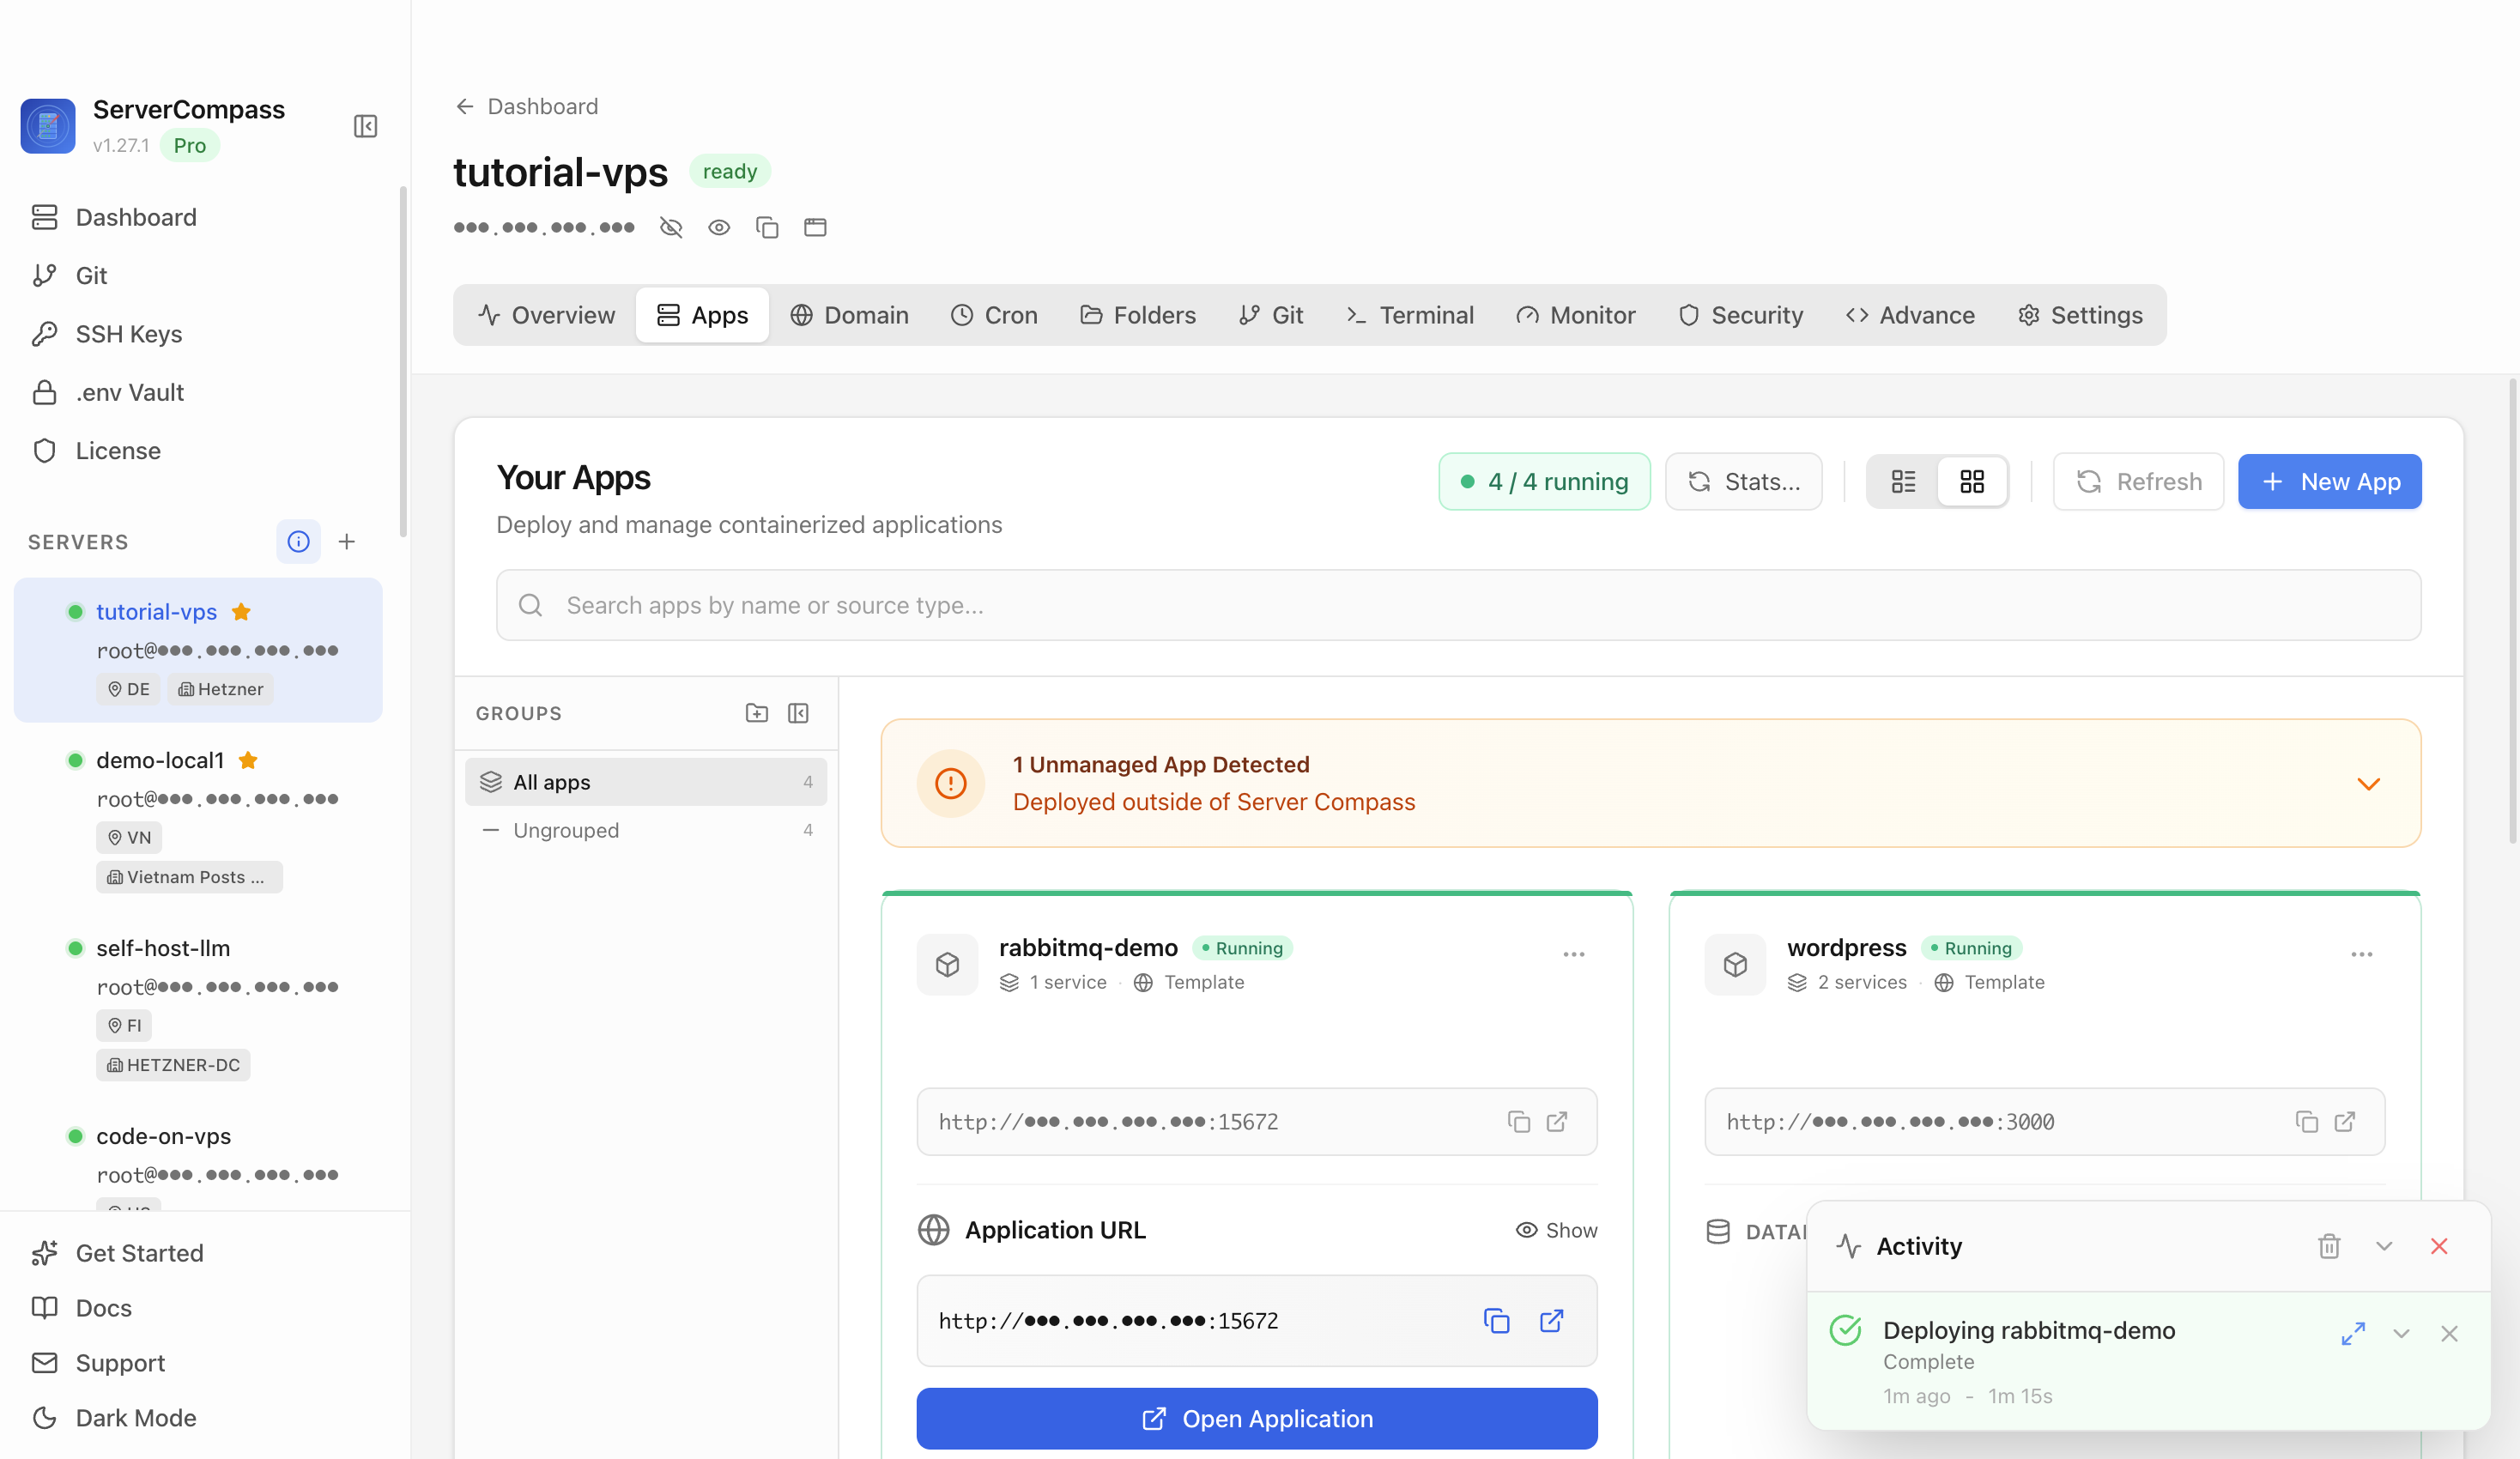
Task: Copy wordpress port 3000 URL
Action: (x=2307, y=1122)
